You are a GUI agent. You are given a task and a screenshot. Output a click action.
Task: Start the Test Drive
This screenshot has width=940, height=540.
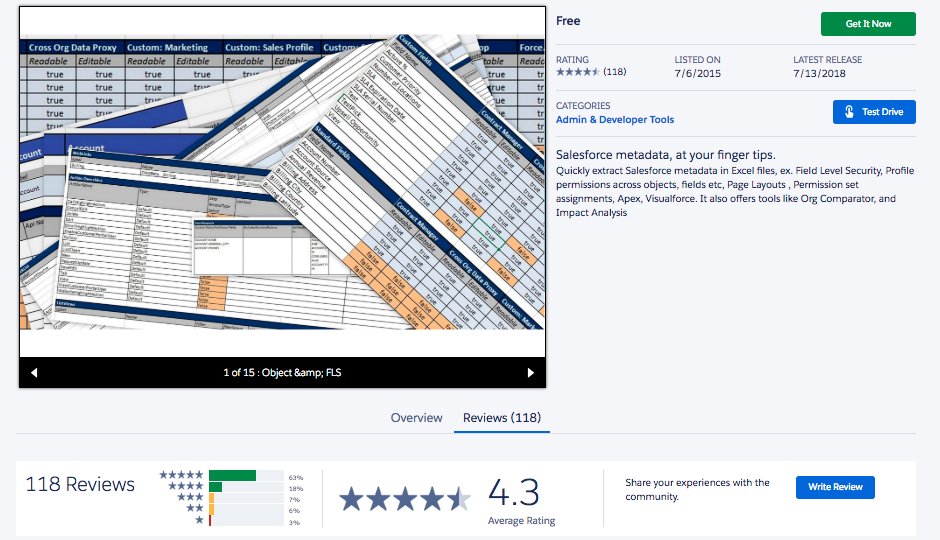[x=874, y=112]
